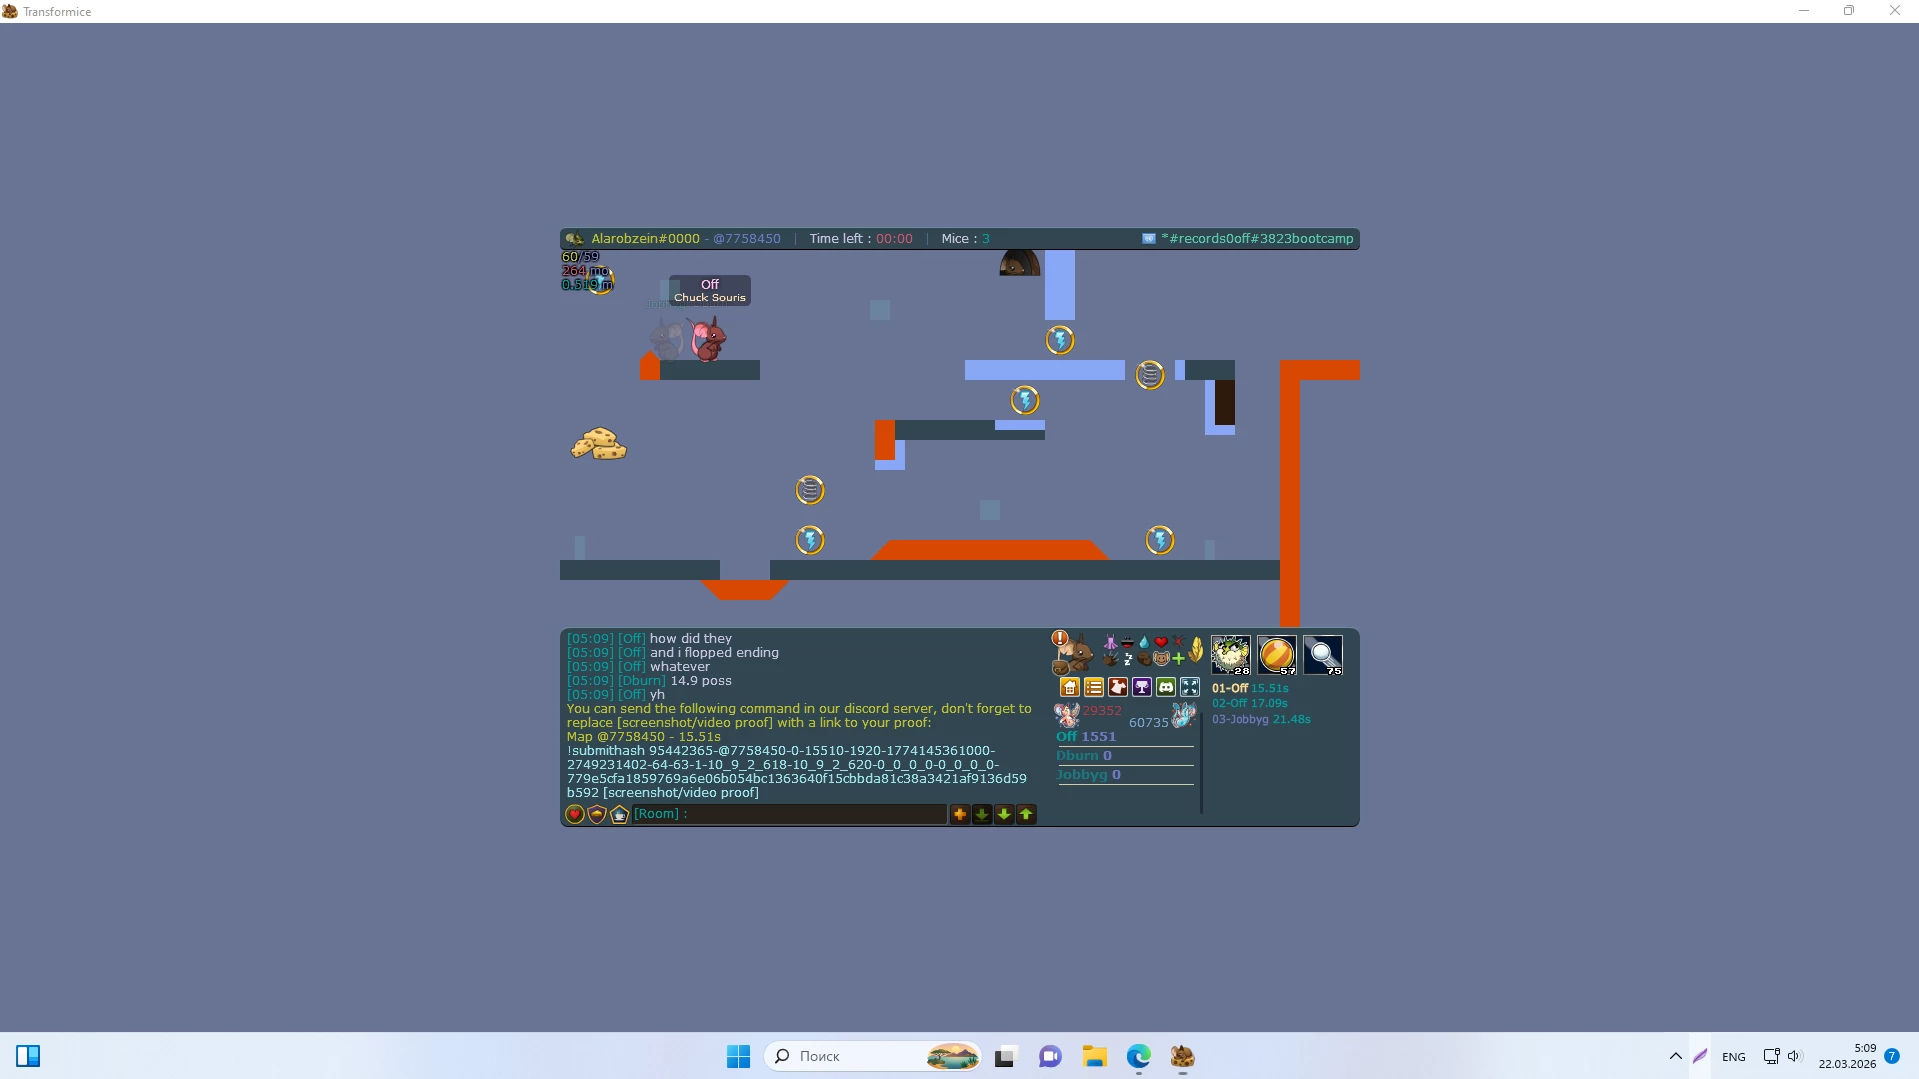Select the clapping hands emote
The width and height of the screenshot is (1919, 1079).
[1110, 658]
